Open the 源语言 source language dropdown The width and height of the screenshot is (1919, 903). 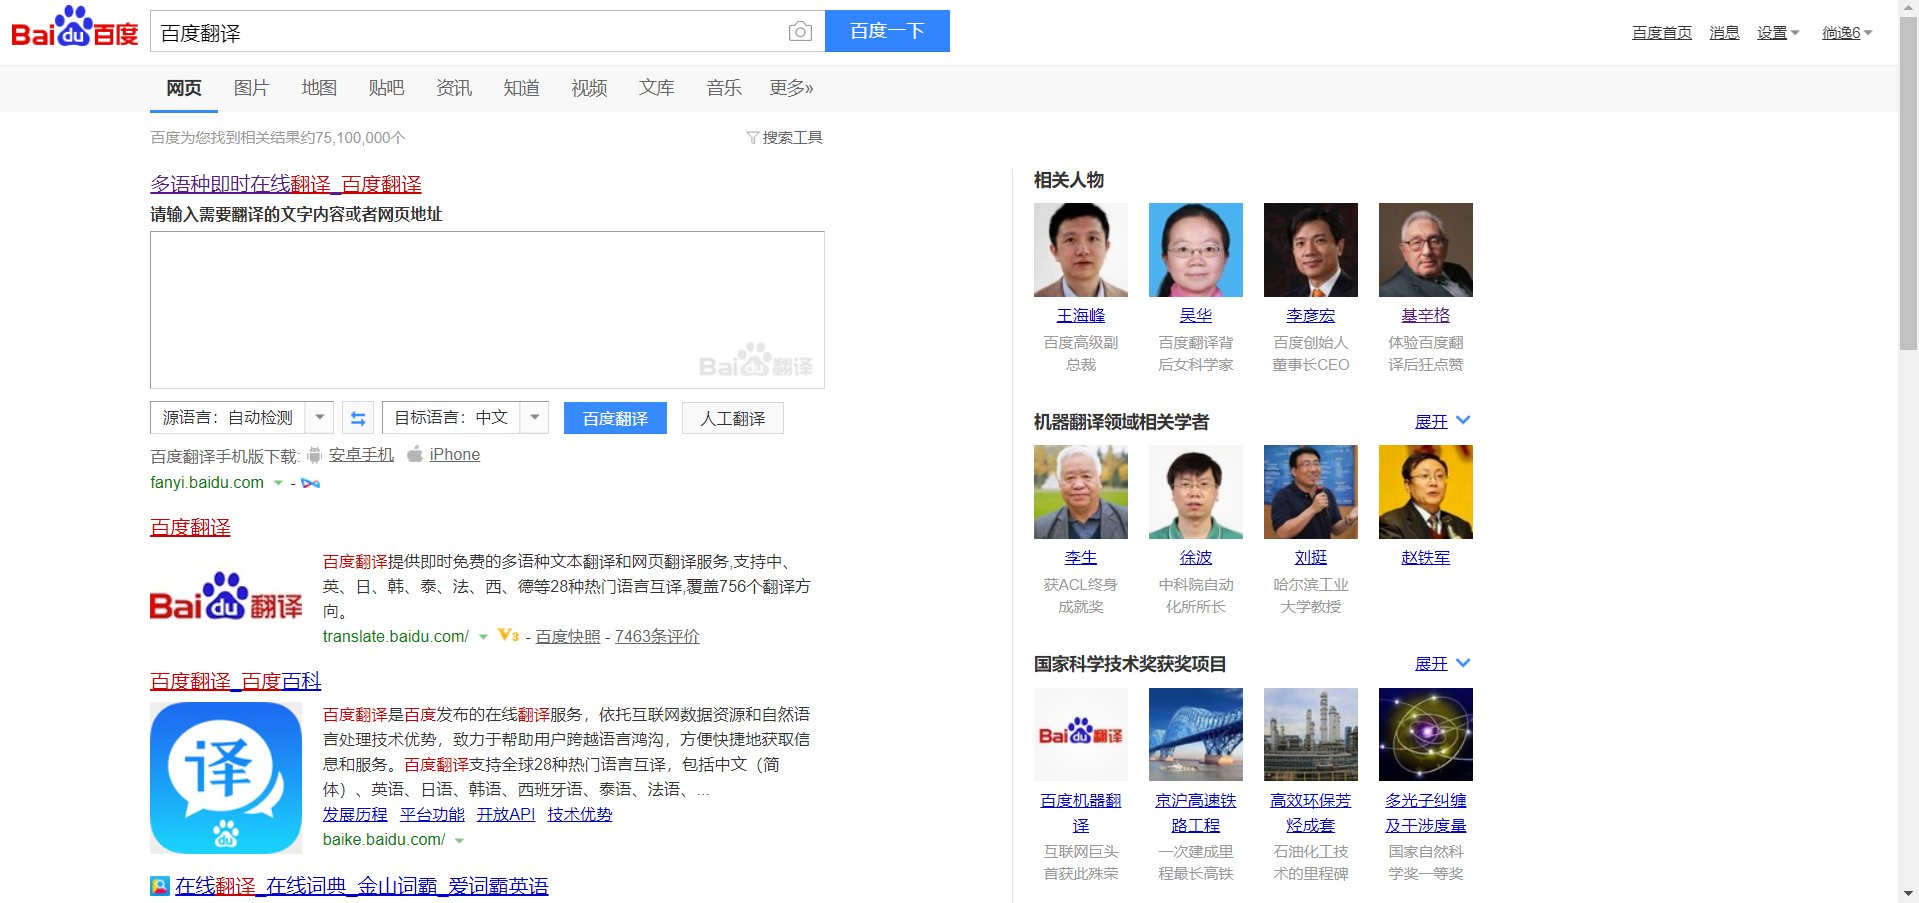pyautogui.click(x=318, y=417)
